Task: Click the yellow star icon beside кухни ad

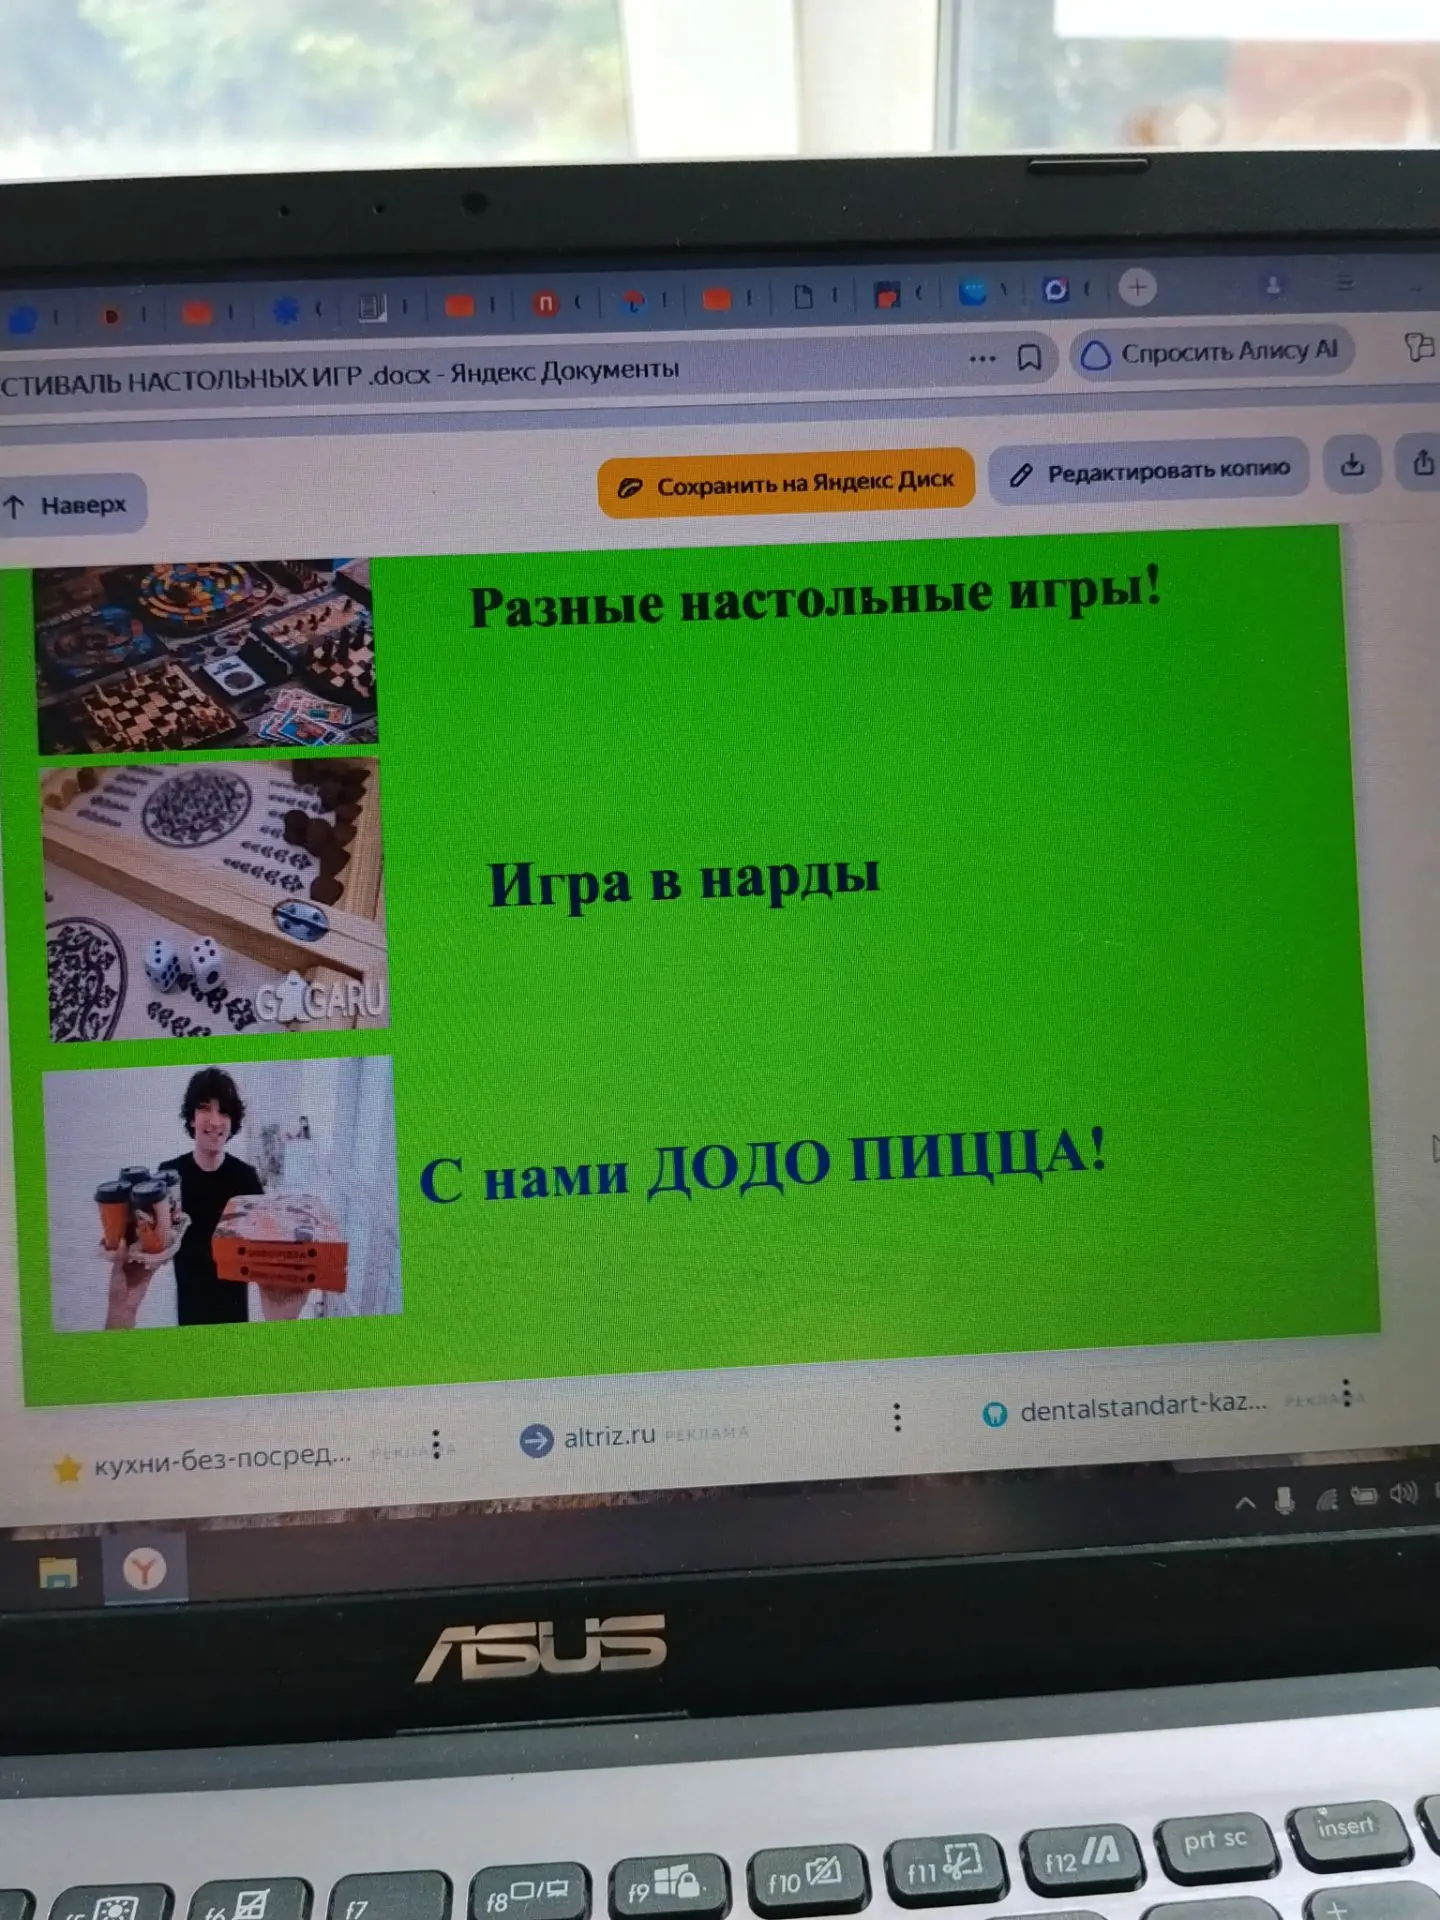Action: point(68,1469)
